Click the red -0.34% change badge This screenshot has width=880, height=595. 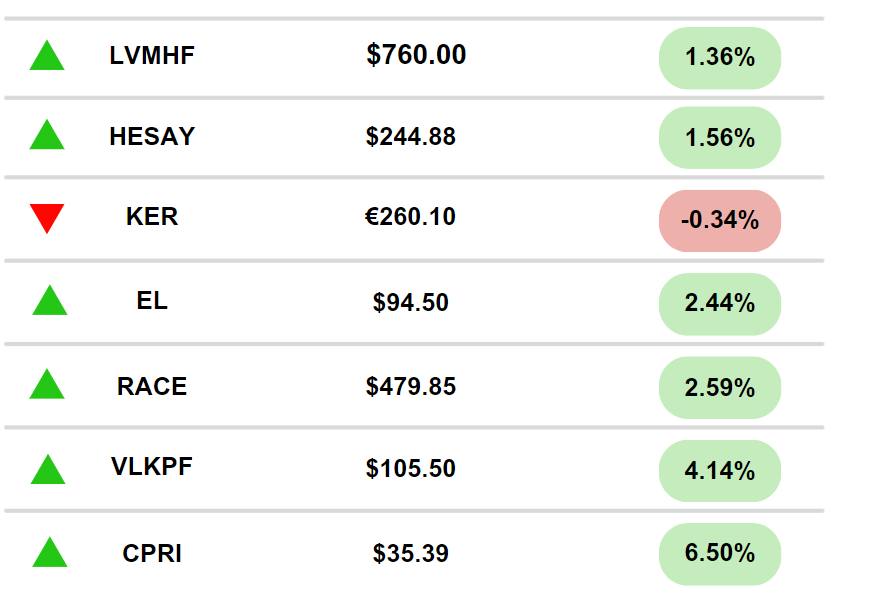719,220
